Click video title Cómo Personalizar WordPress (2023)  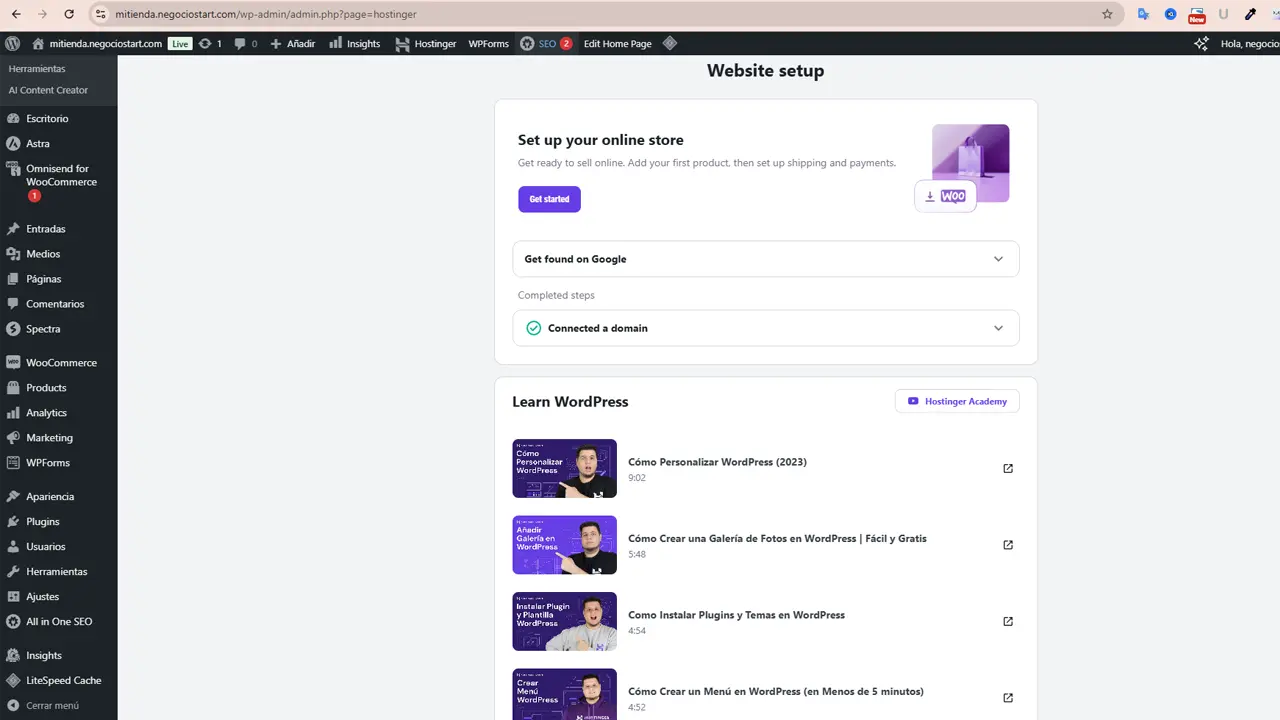coord(717,462)
